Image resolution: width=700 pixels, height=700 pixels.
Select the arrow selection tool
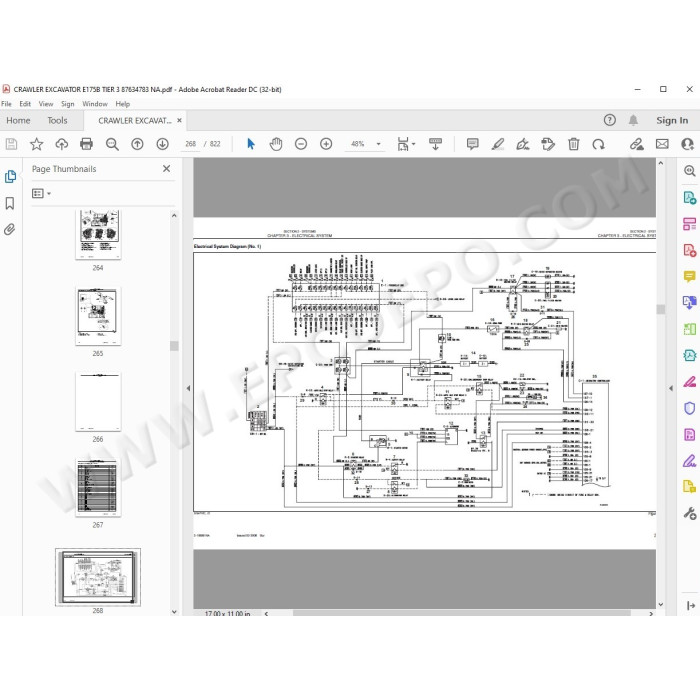click(251, 144)
